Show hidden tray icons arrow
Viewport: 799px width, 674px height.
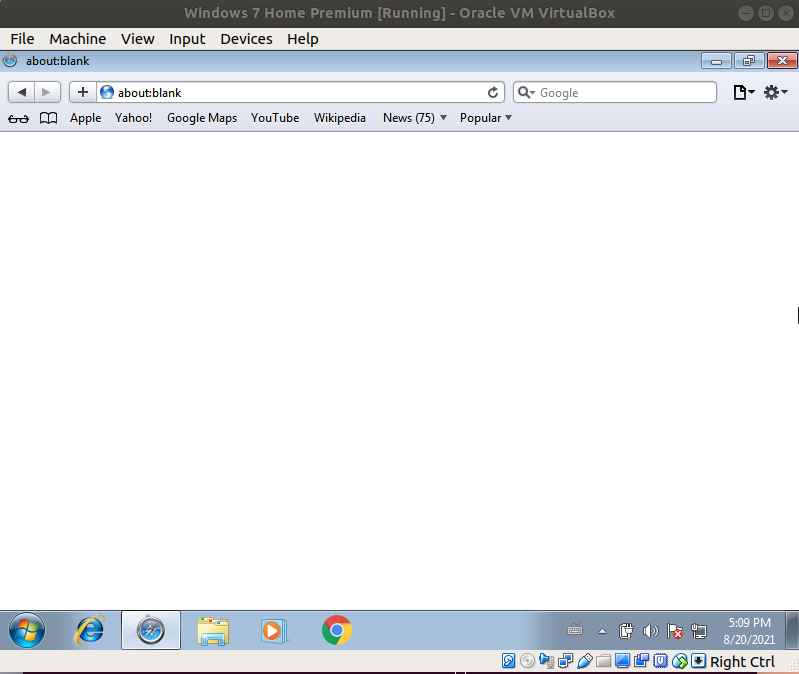pos(602,631)
